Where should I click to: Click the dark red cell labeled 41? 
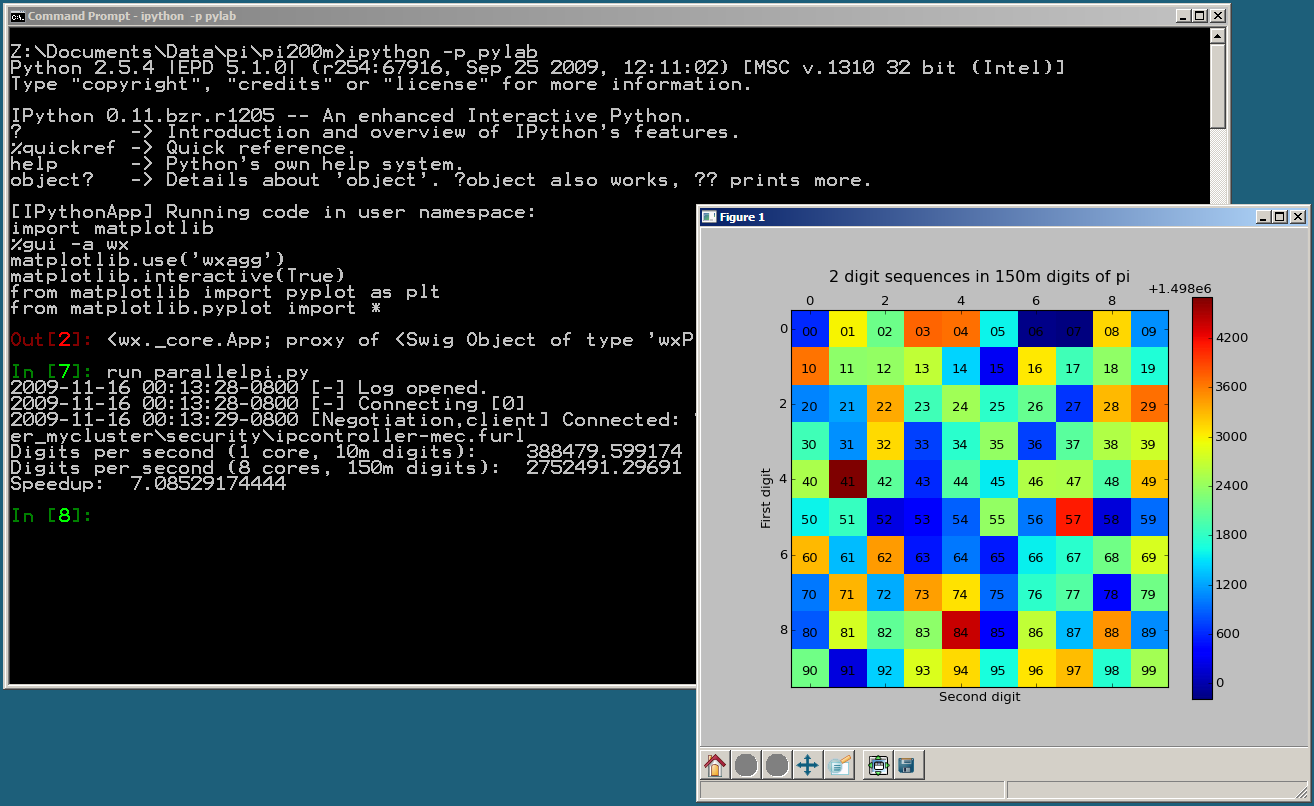[x=847, y=480]
